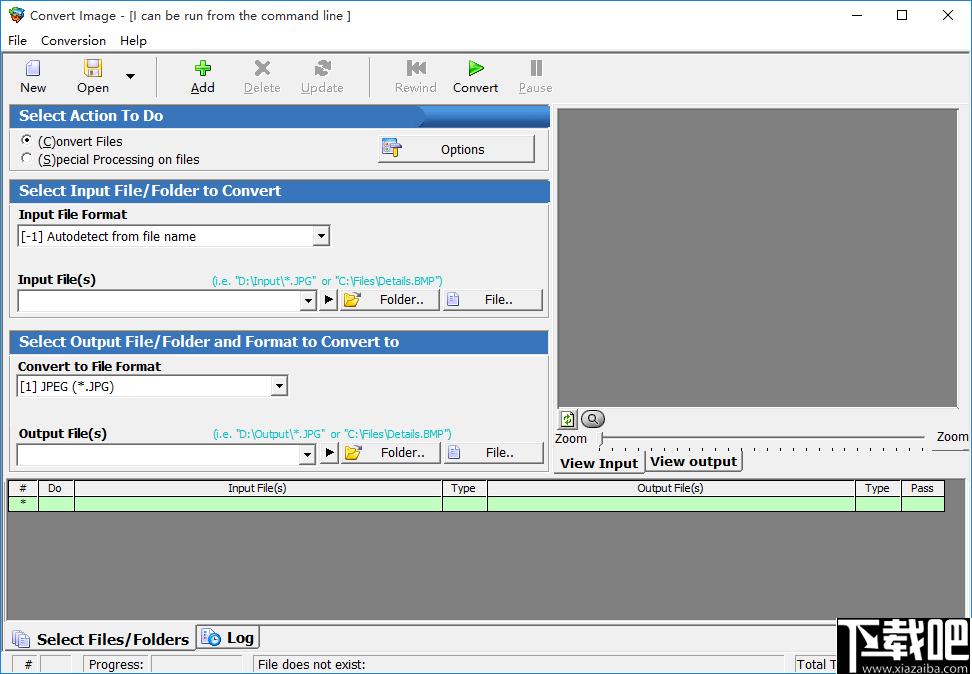Open the Options button
The width and height of the screenshot is (972, 674).
pyautogui.click(x=456, y=149)
